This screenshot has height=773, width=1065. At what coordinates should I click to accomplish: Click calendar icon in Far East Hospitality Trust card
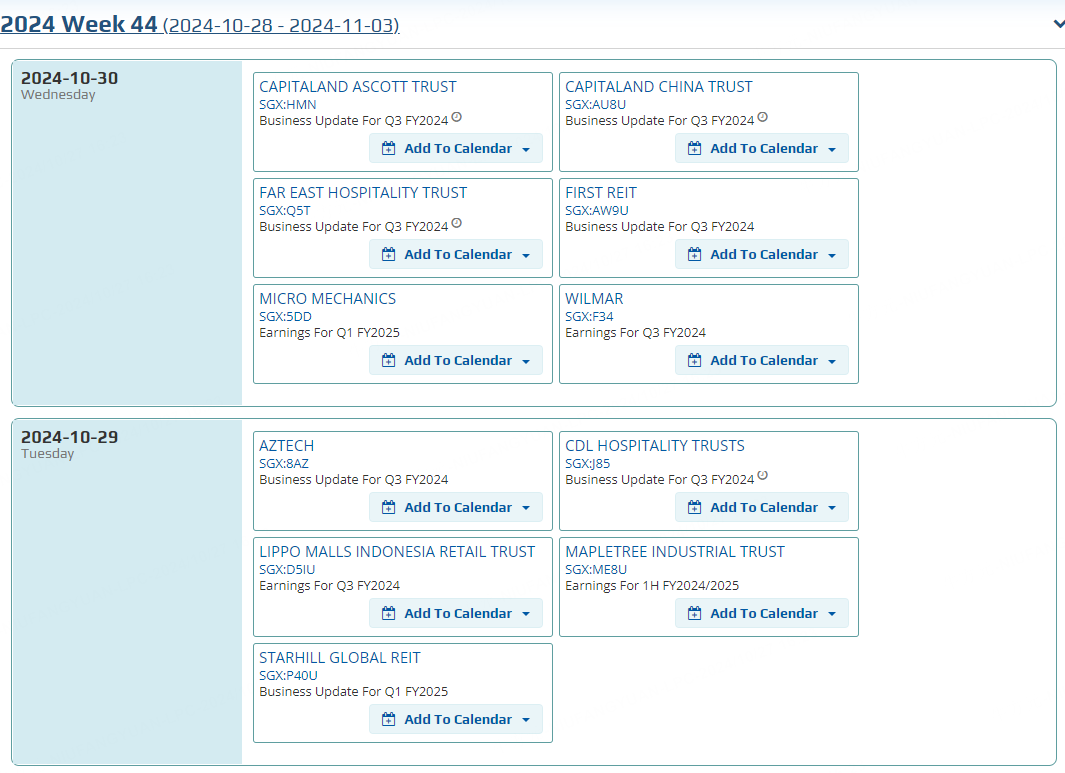389,255
